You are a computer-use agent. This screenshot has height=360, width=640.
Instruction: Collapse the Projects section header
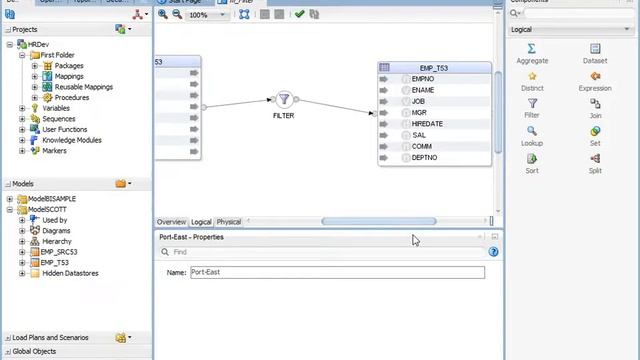coord(8,30)
